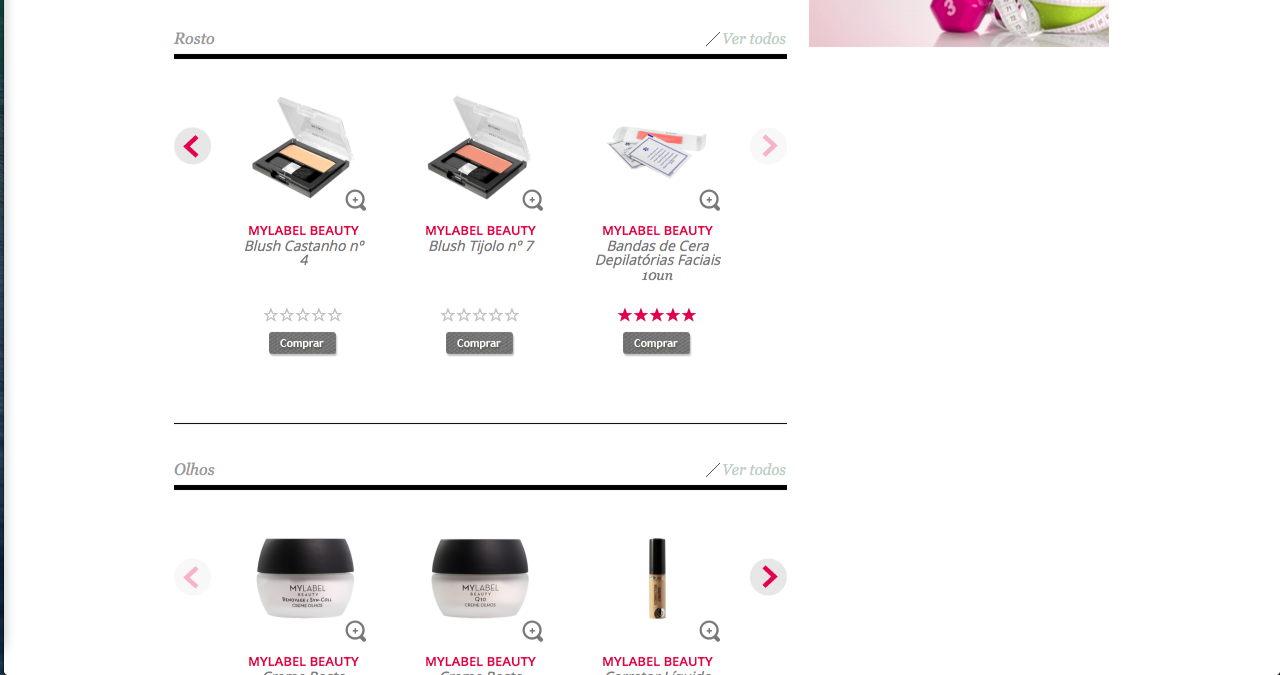The image size is (1280, 675).
Task: Zoom the Blush Castanho nº 4 image
Action: point(356,200)
